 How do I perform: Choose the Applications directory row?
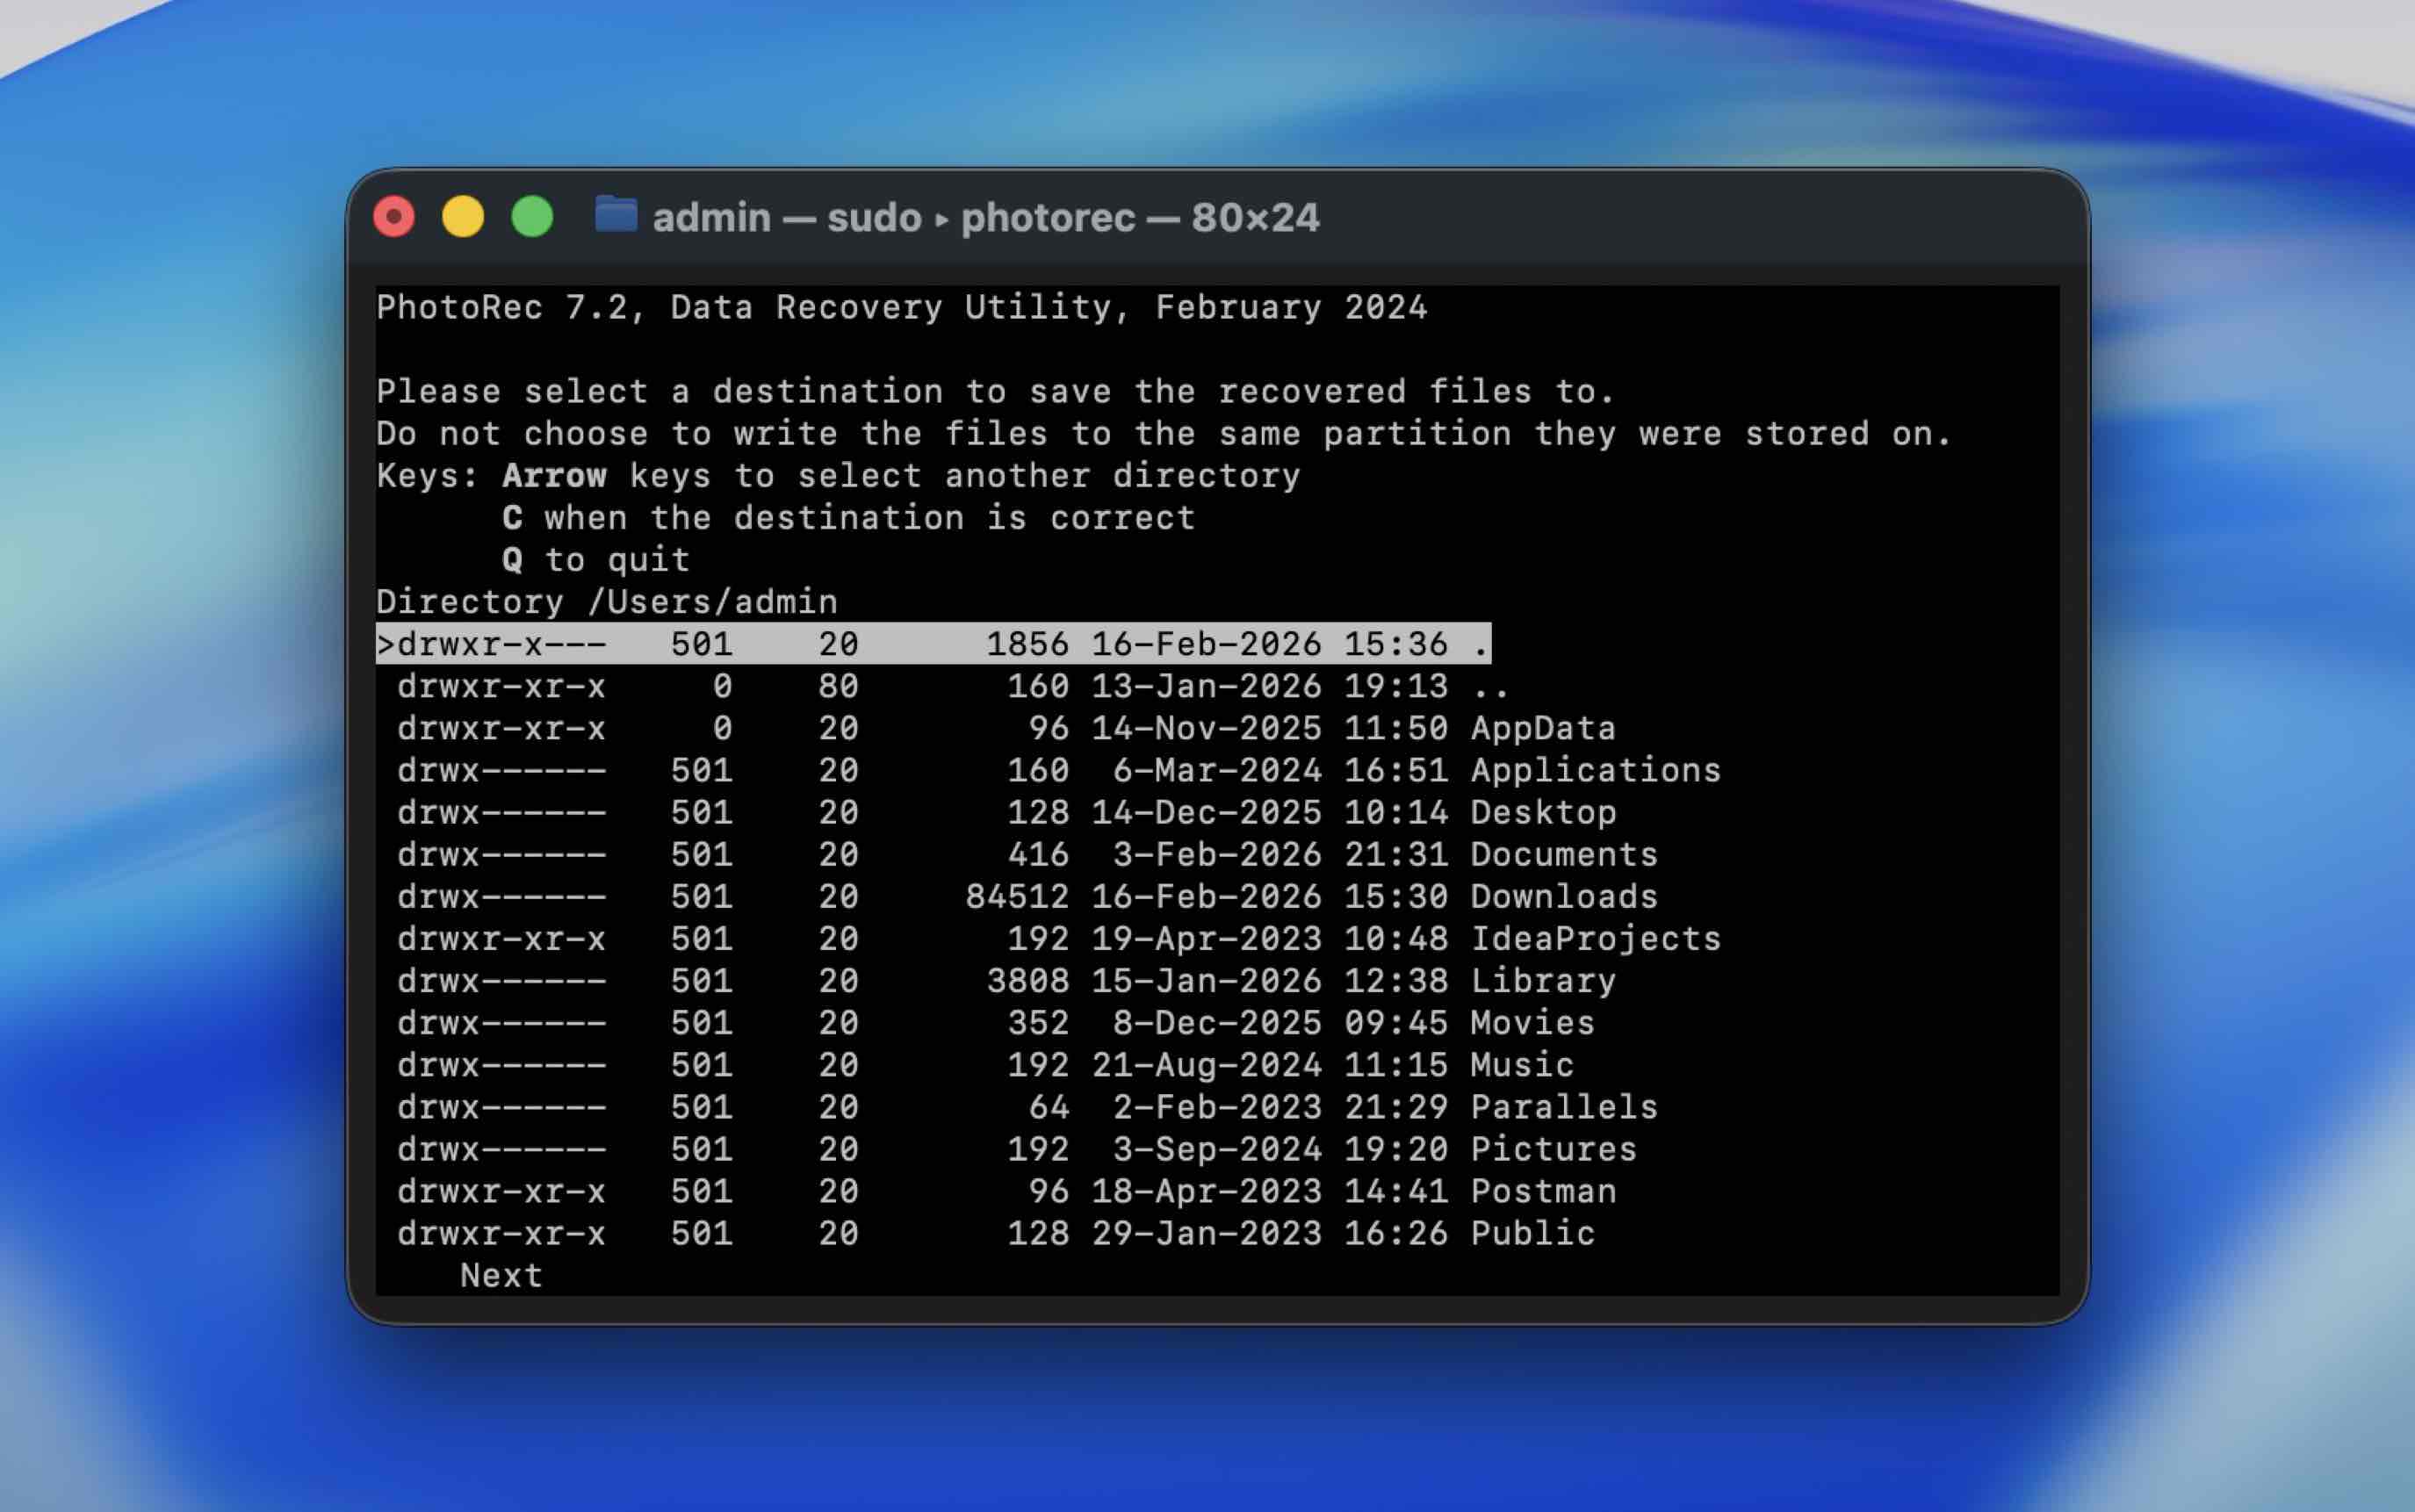[x=1594, y=771]
